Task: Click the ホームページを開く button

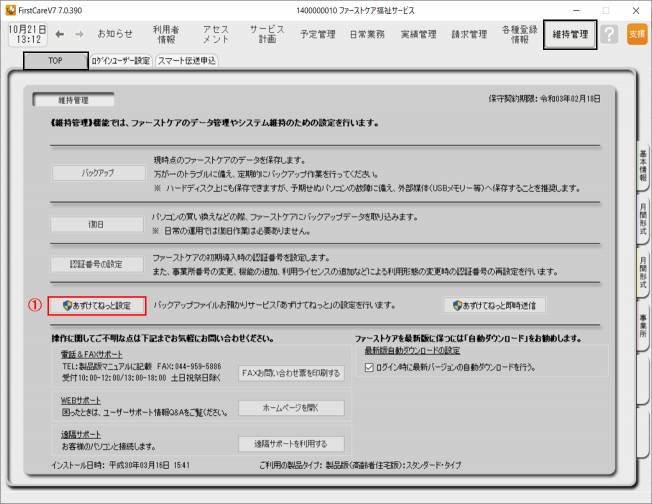Action: coord(291,408)
